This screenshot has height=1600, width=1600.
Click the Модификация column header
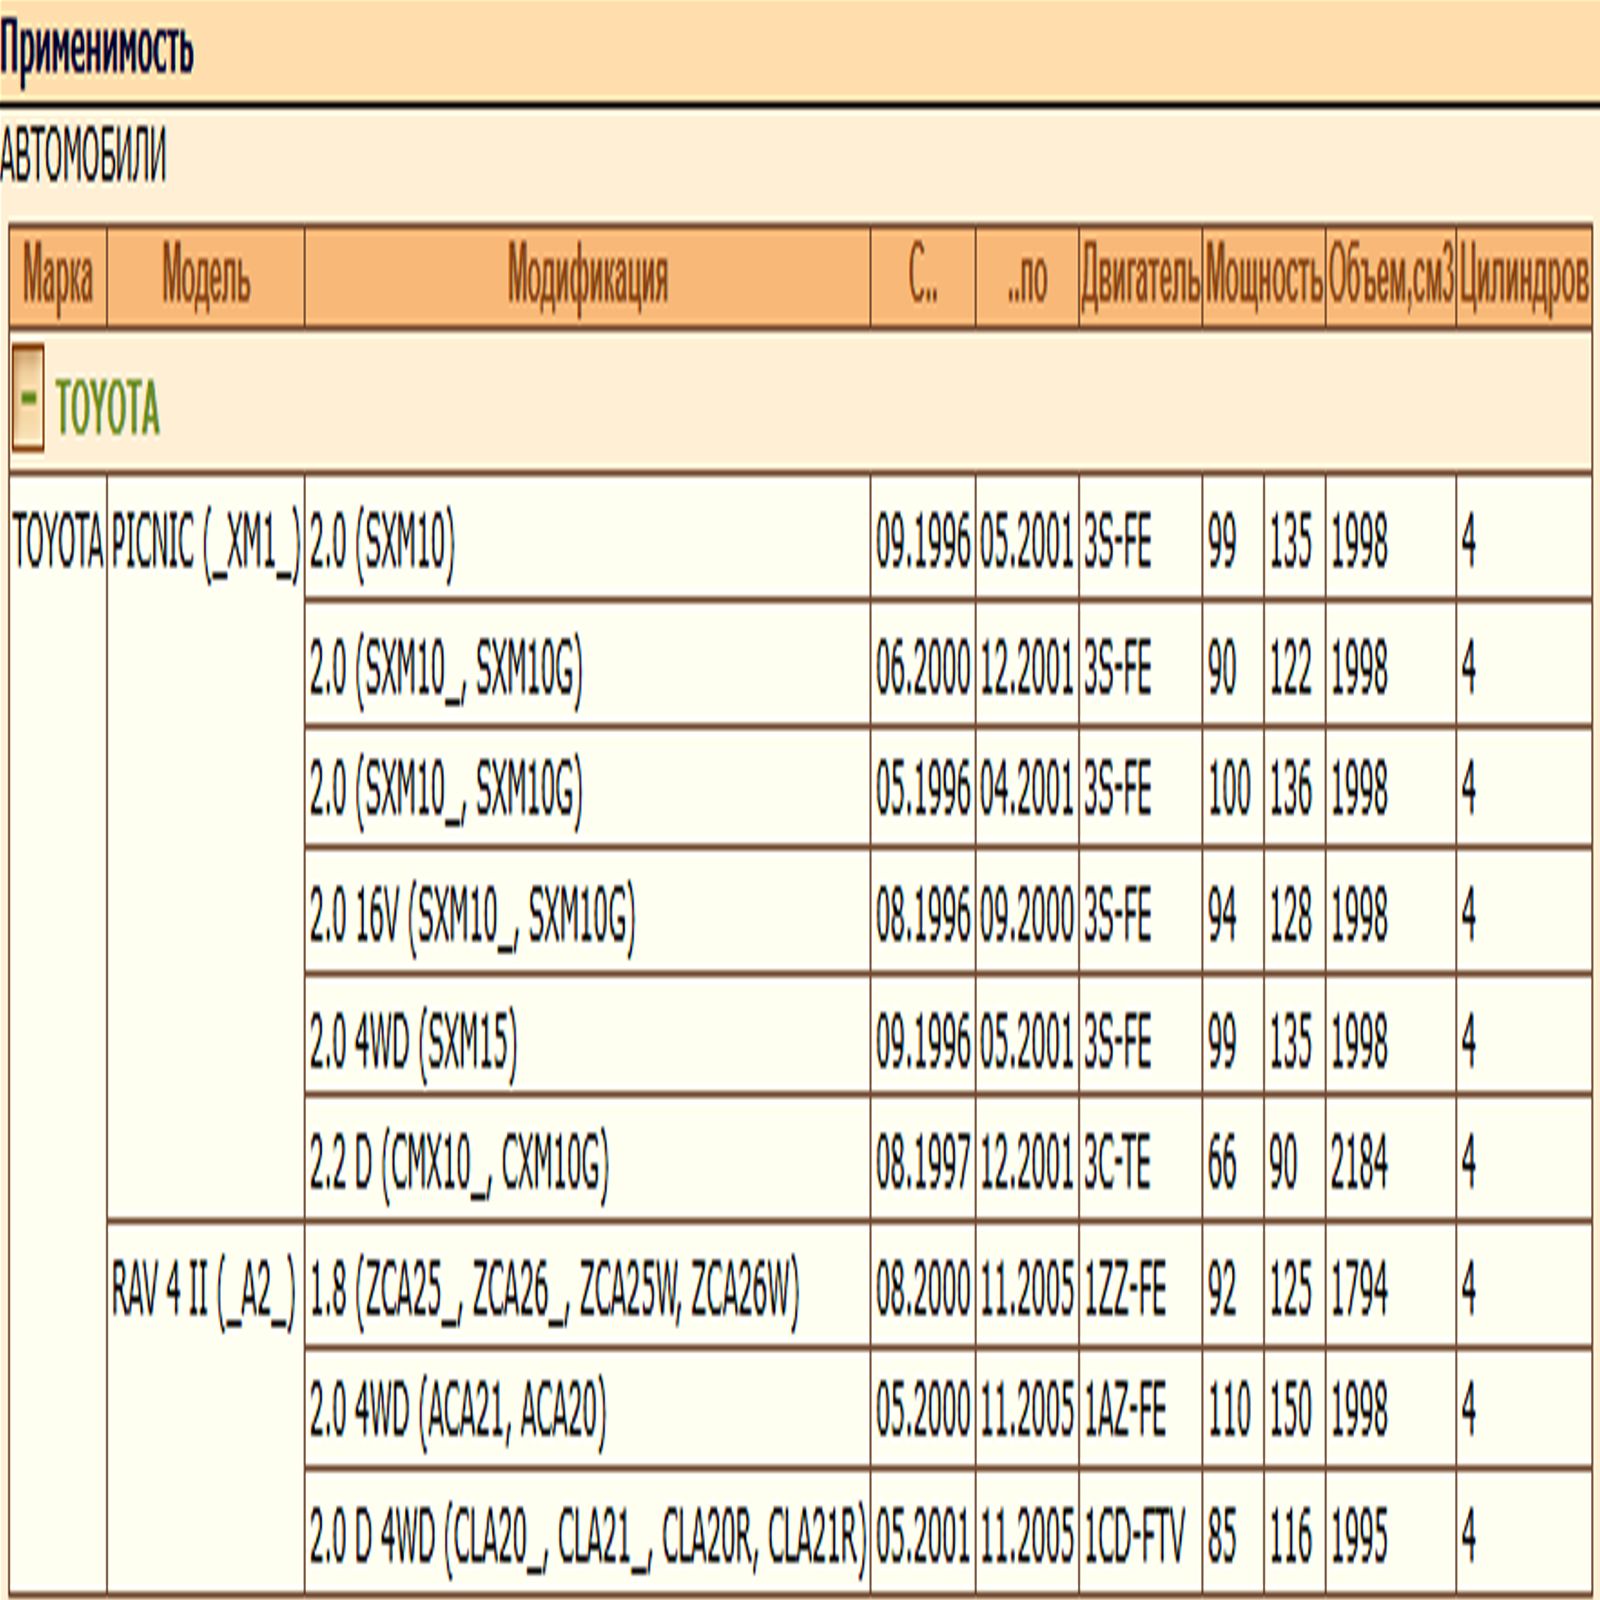(x=587, y=277)
